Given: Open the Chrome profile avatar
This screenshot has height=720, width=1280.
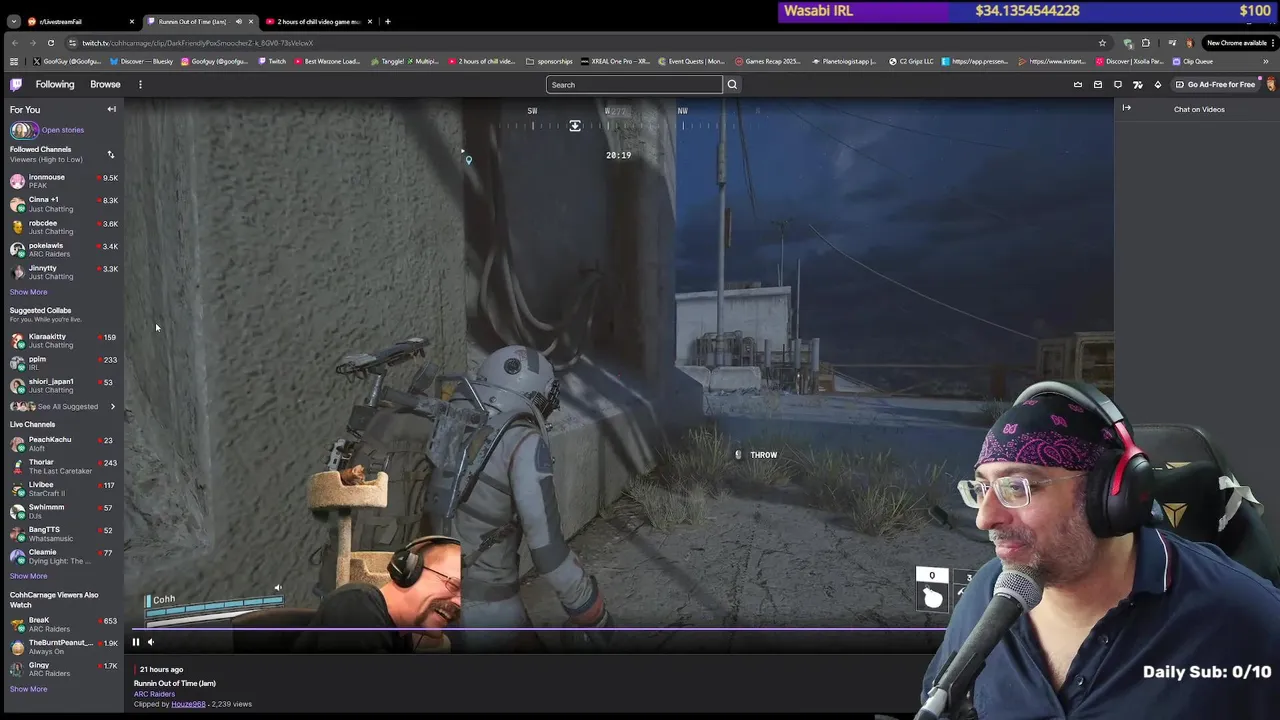Looking at the screenshot, I should pyautogui.click(x=1189, y=43).
